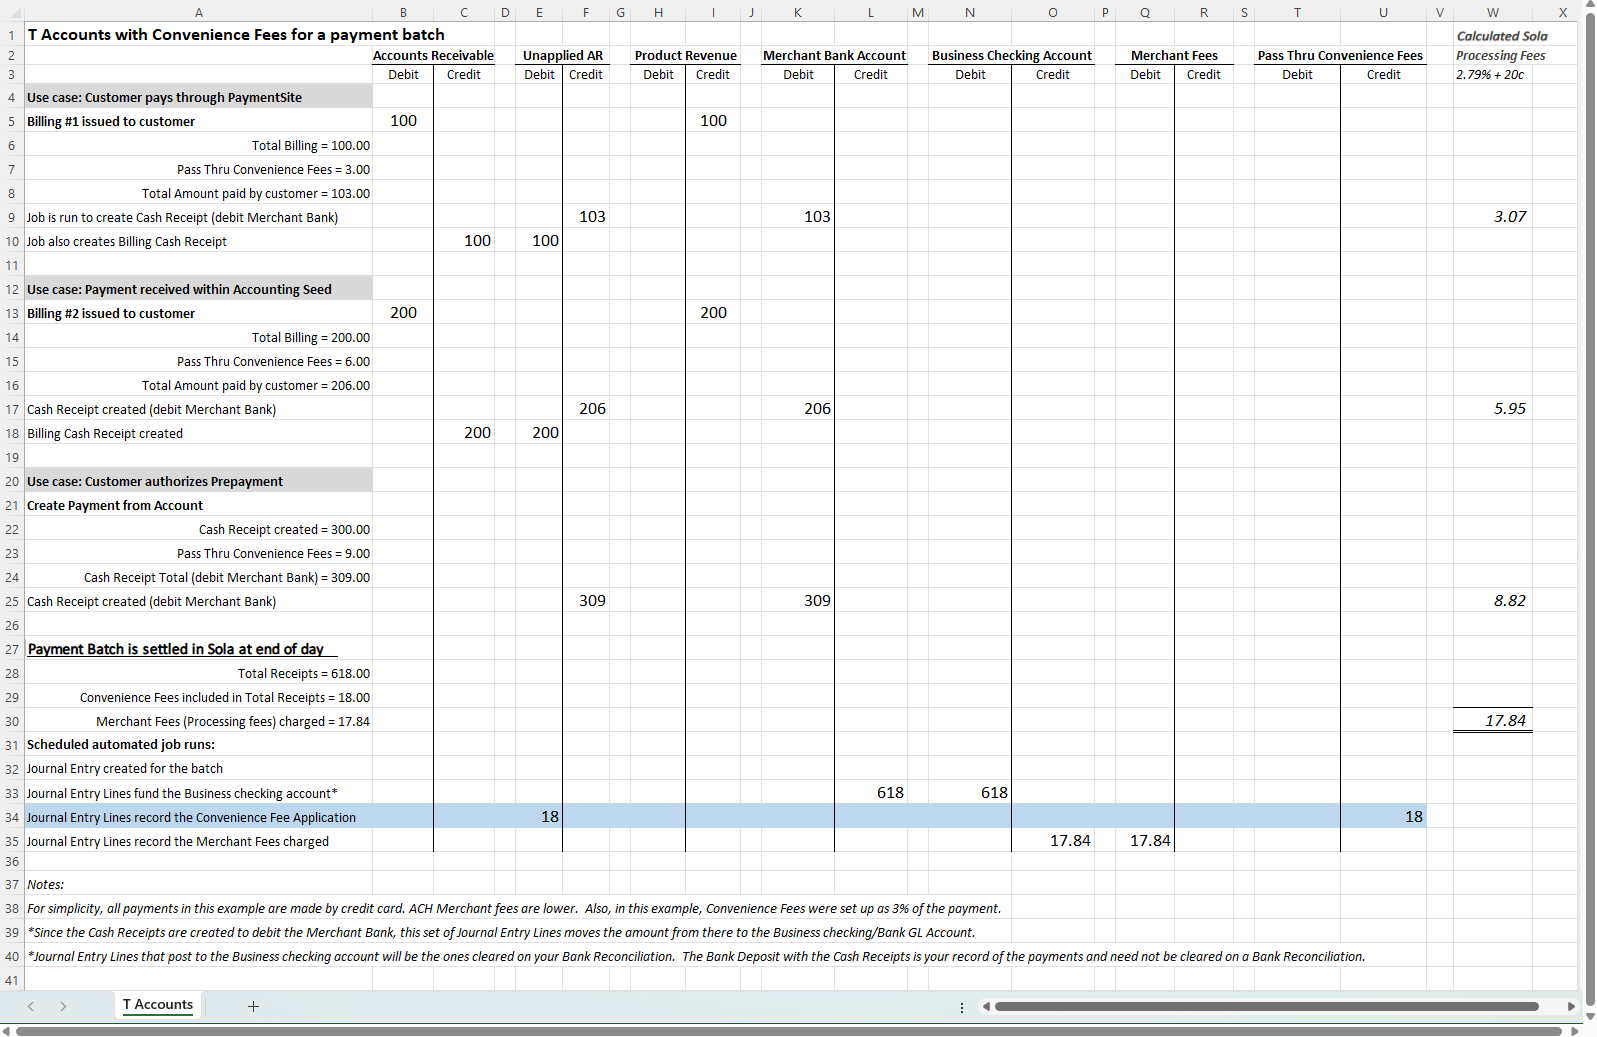Viewport: 1597px width, 1037px height.
Task: Click the previous sheet navigation arrow
Action: click(31, 1006)
